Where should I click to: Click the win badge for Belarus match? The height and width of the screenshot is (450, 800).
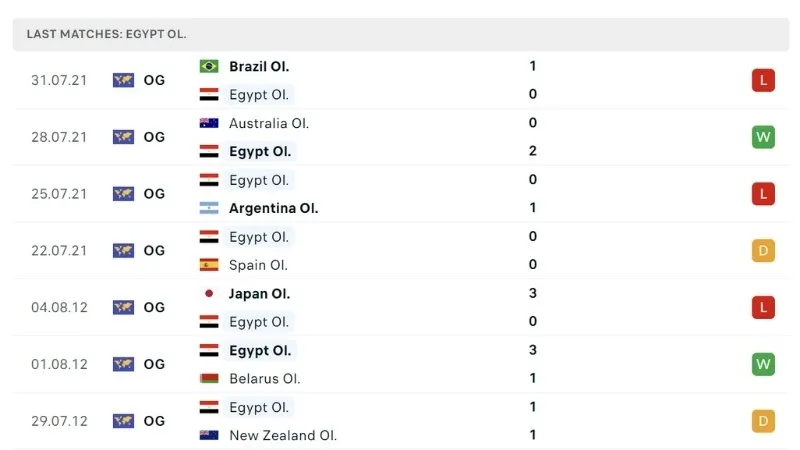[x=763, y=364]
